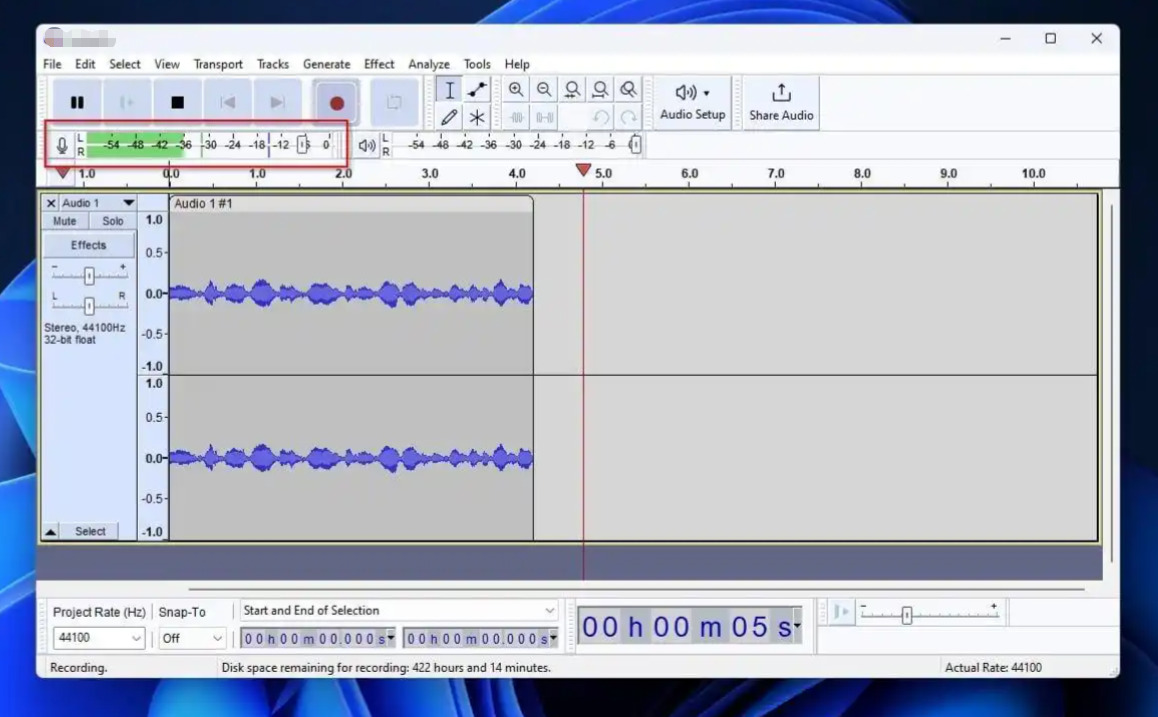
Task: Open Start and End of Selection dropdown
Action: 399,611
